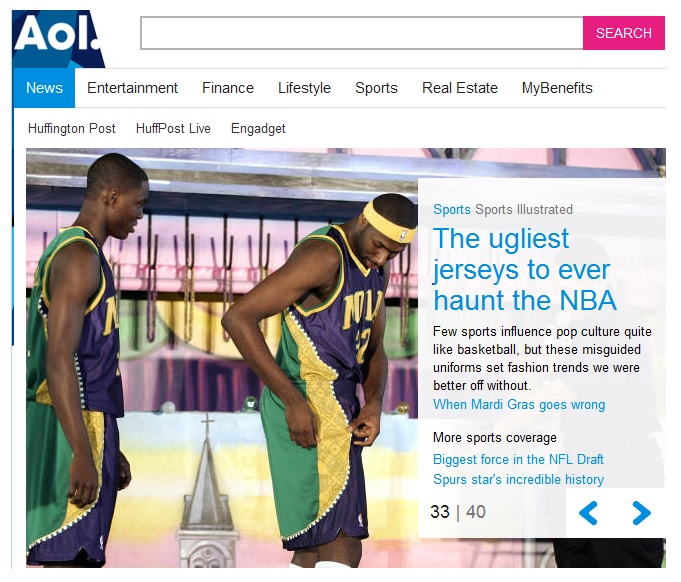Image resolution: width=681 pixels, height=582 pixels.
Task: Go to the previous slide arrow
Action: pos(588,513)
